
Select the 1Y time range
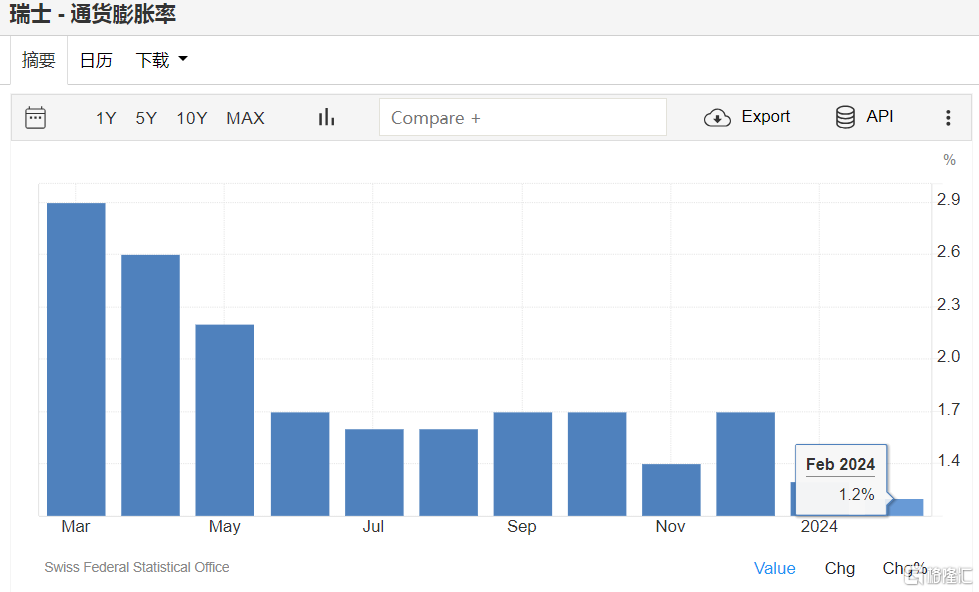[106, 118]
